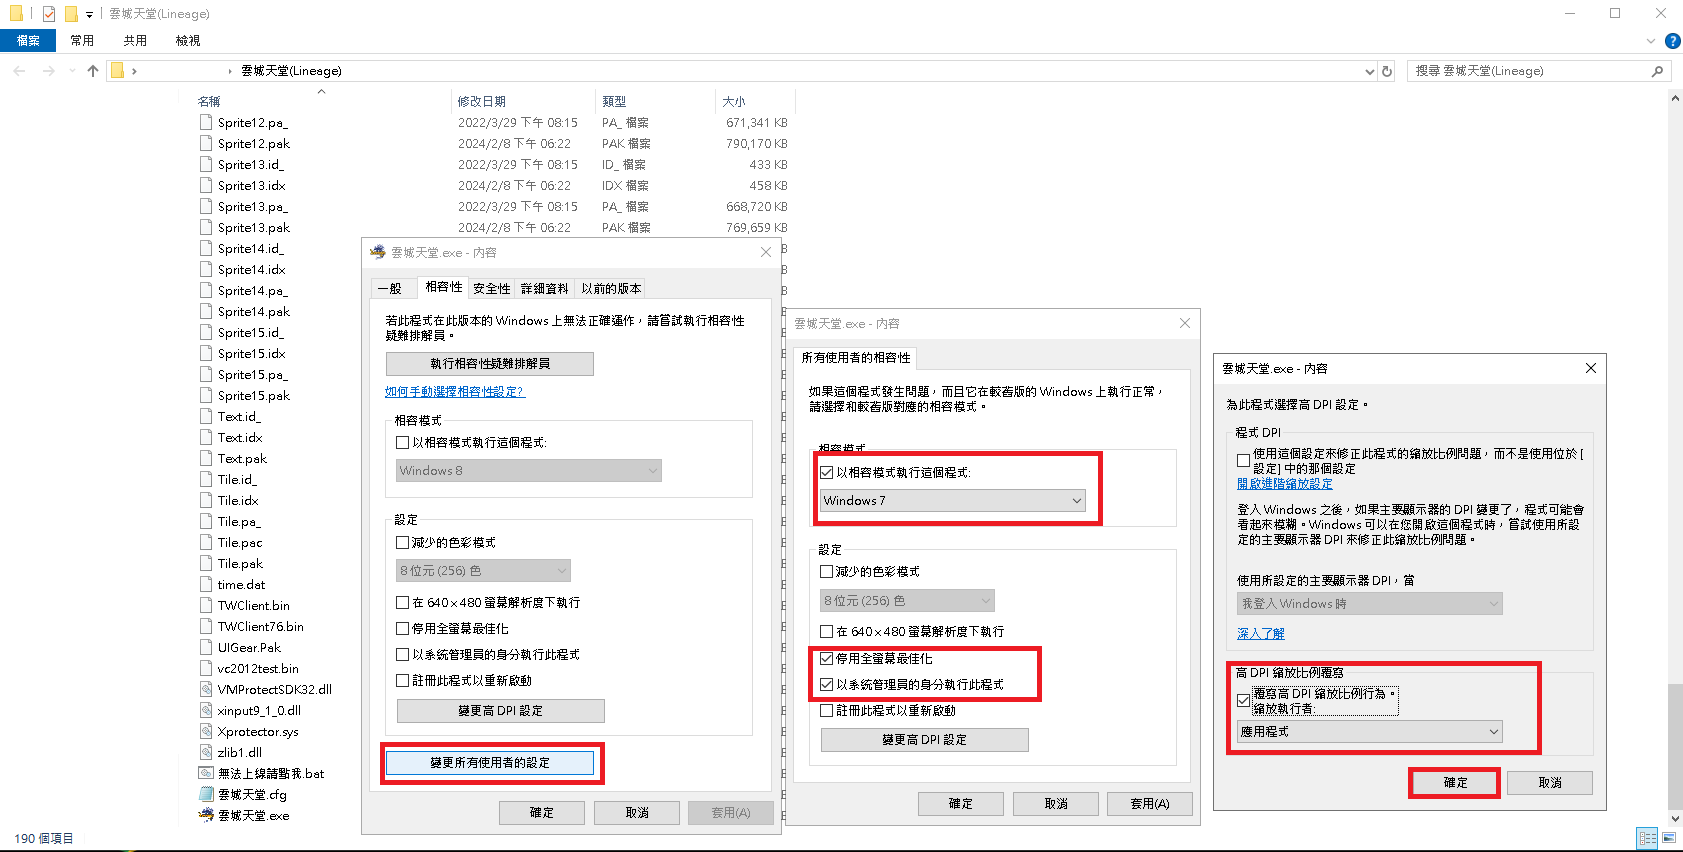1683x852 pixels.
Task: Enable 程式 DPI fix scaling checkbox
Action: coord(1243,461)
